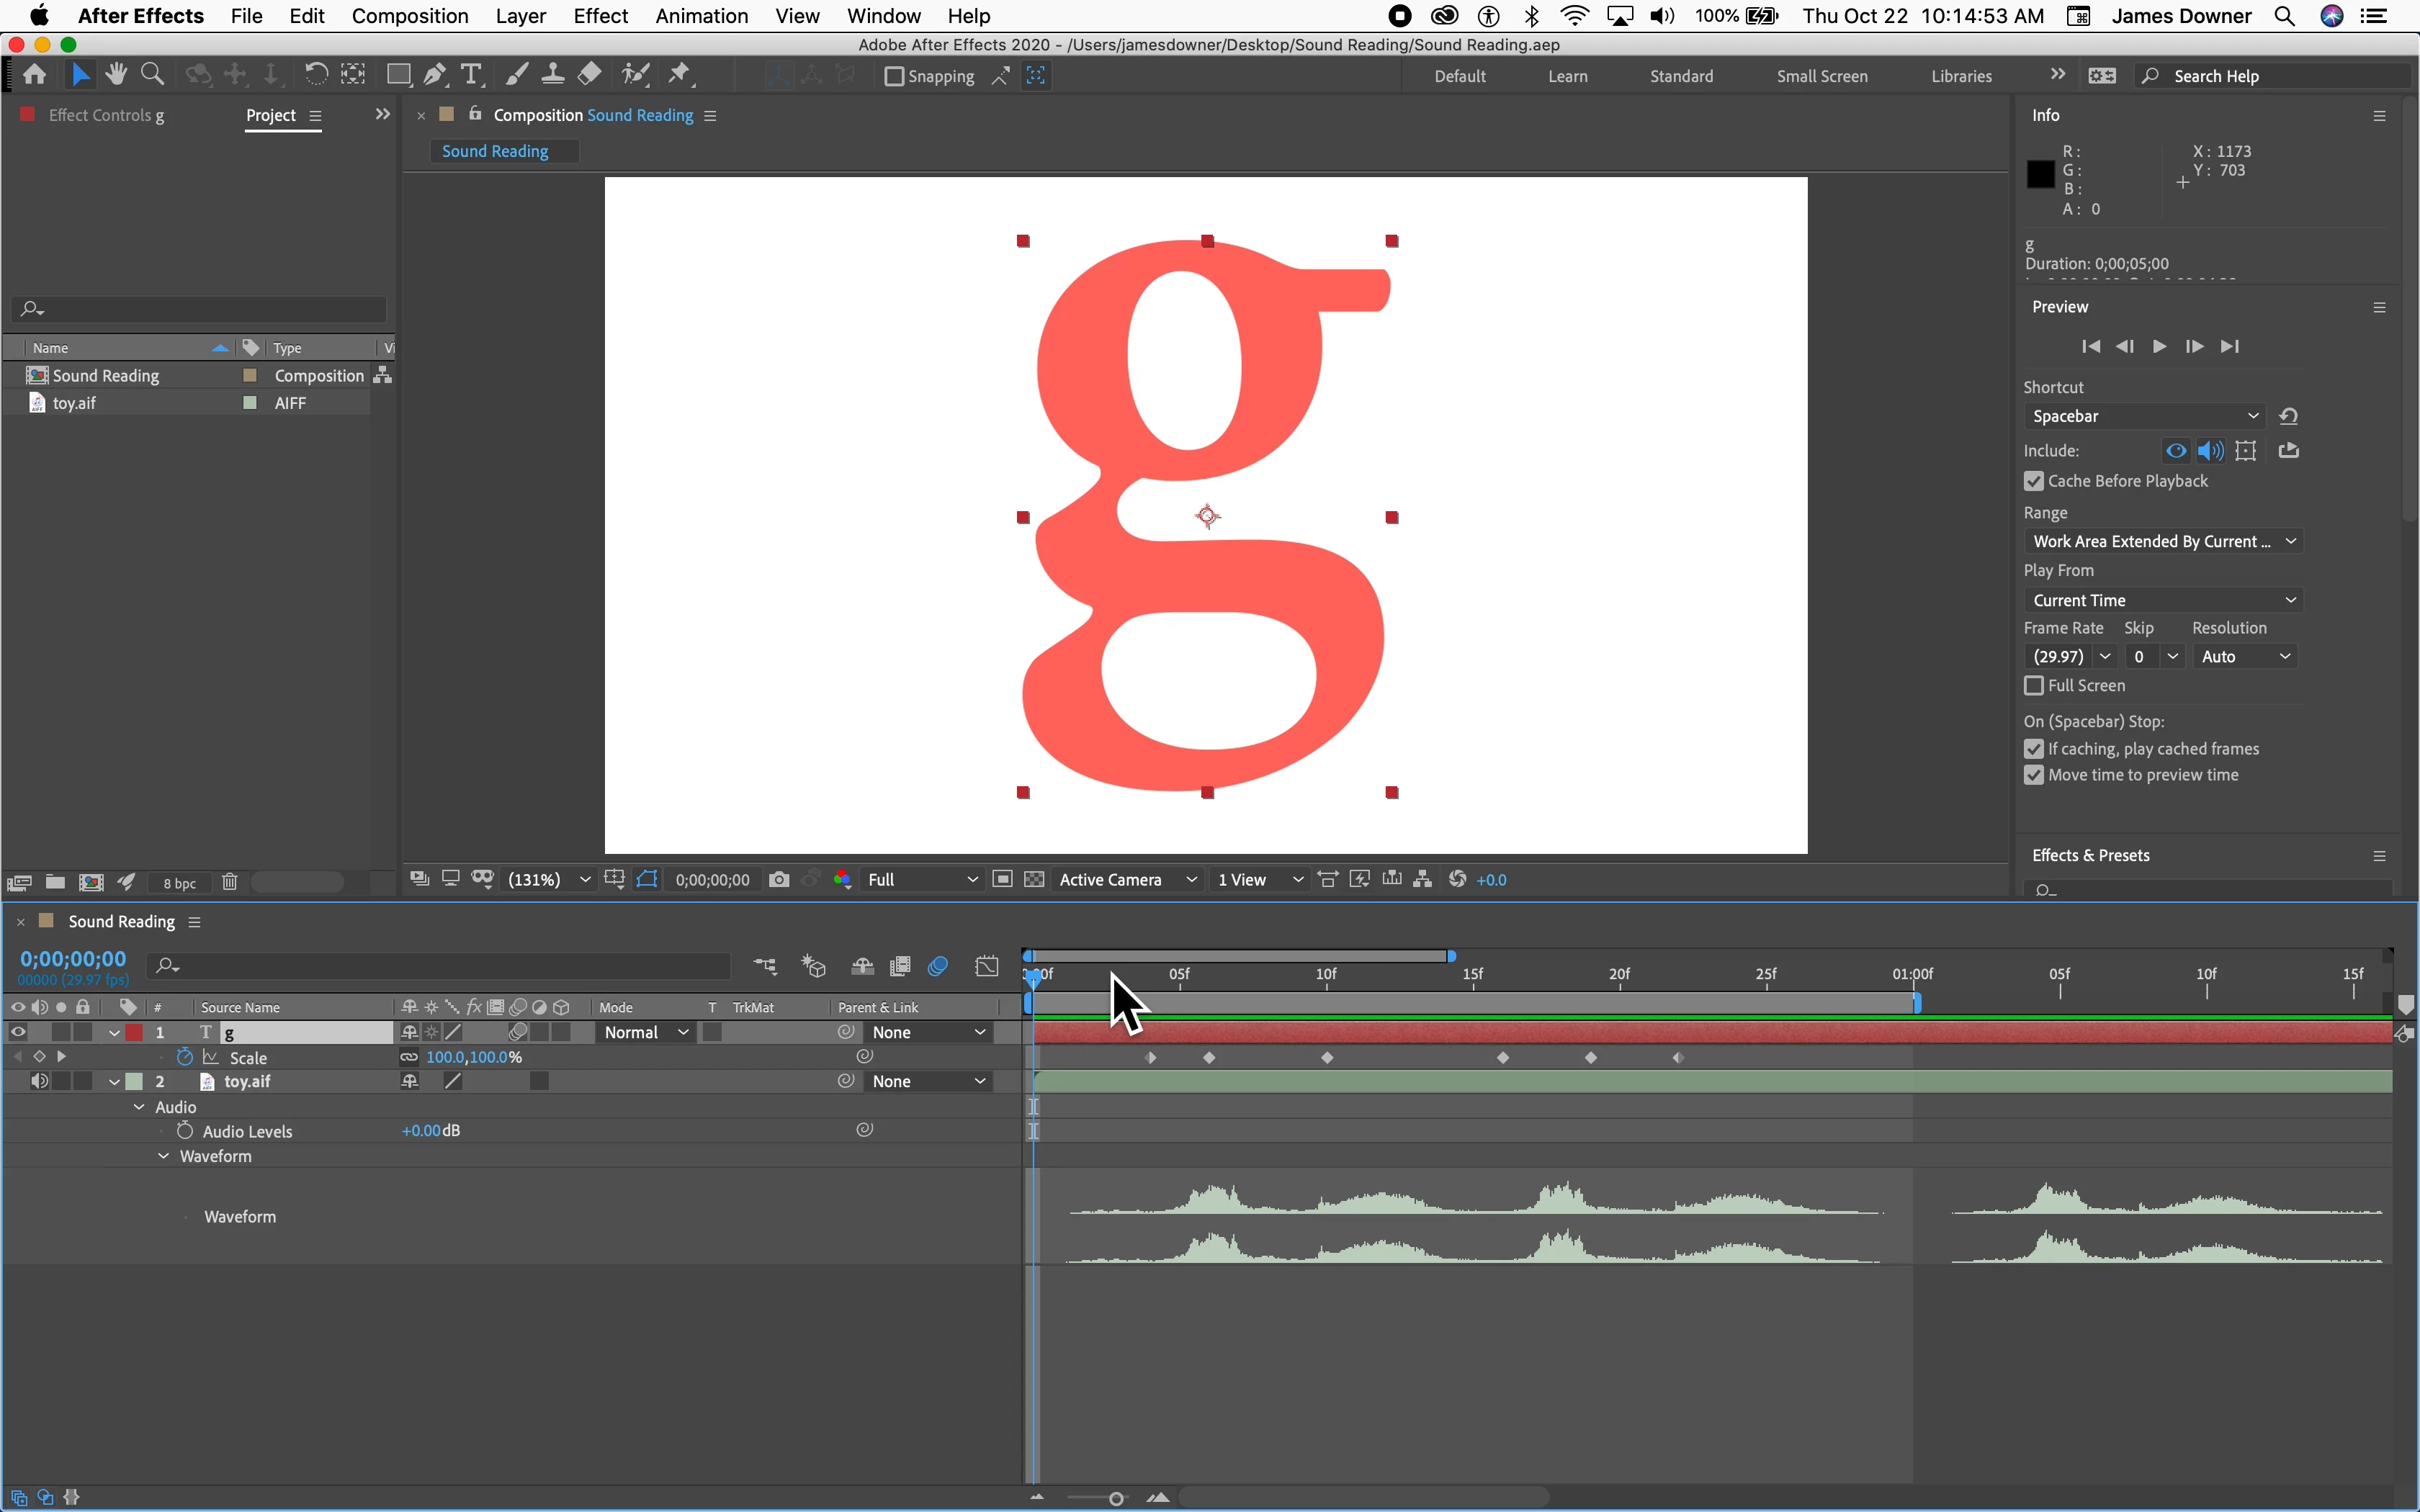
Task: Select toy.aif in the Project panel
Action: 74,403
